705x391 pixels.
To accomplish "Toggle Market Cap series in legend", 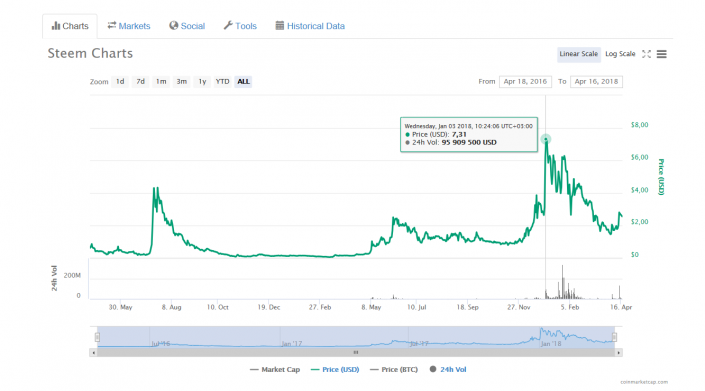I will pos(275,369).
